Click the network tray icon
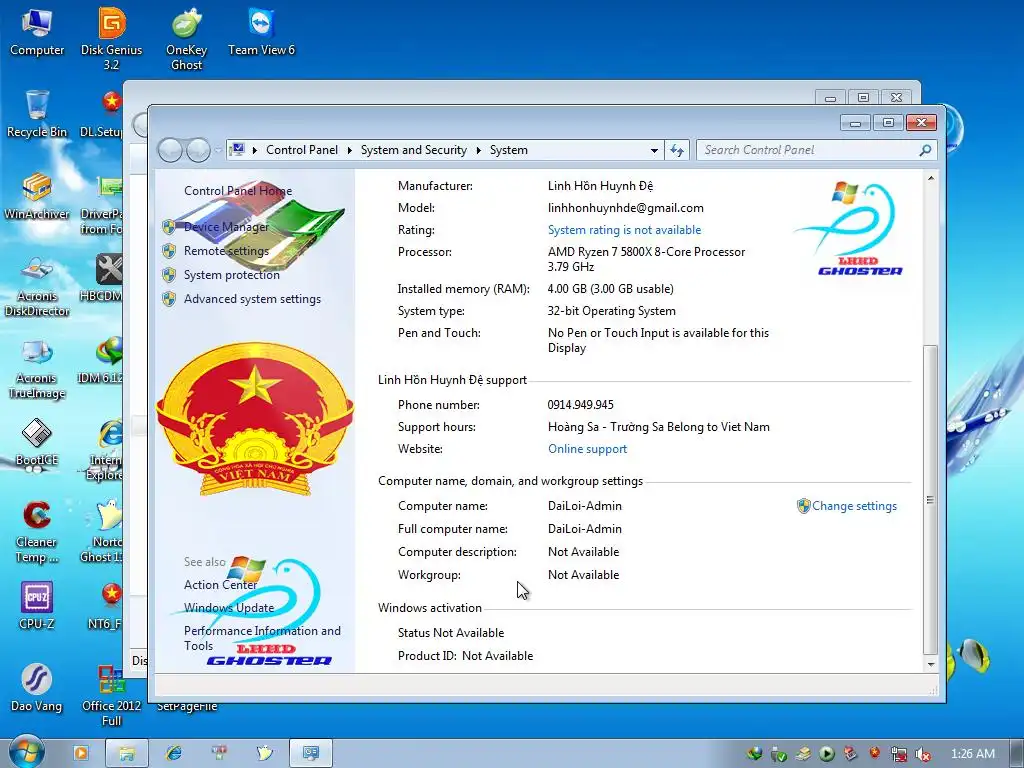The image size is (1024, 768). coord(899,754)
